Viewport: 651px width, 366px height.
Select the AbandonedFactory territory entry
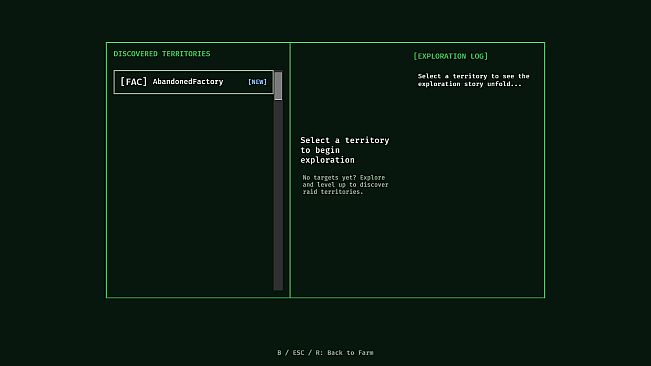coord(193,82)
